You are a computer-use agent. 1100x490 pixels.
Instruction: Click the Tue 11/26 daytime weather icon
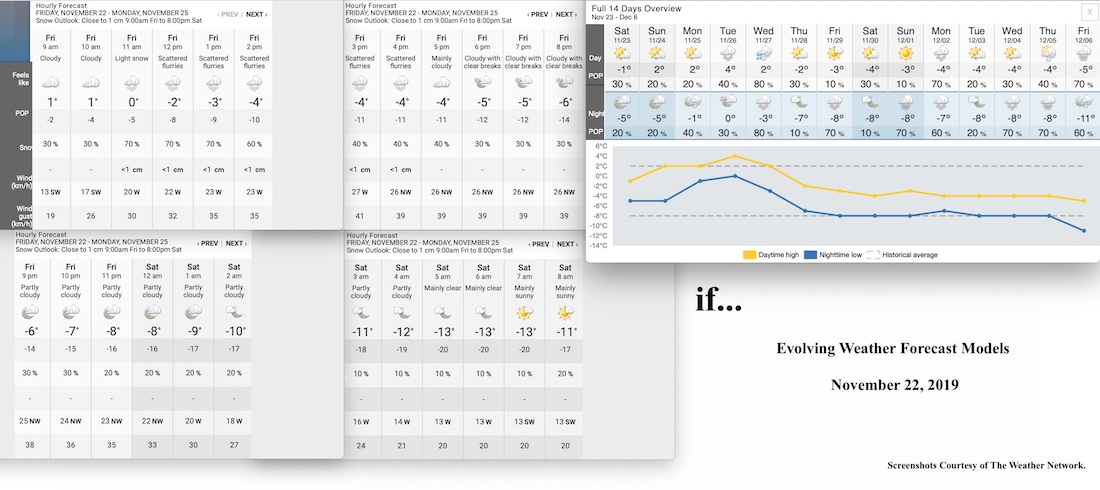[x=728, y=53]
